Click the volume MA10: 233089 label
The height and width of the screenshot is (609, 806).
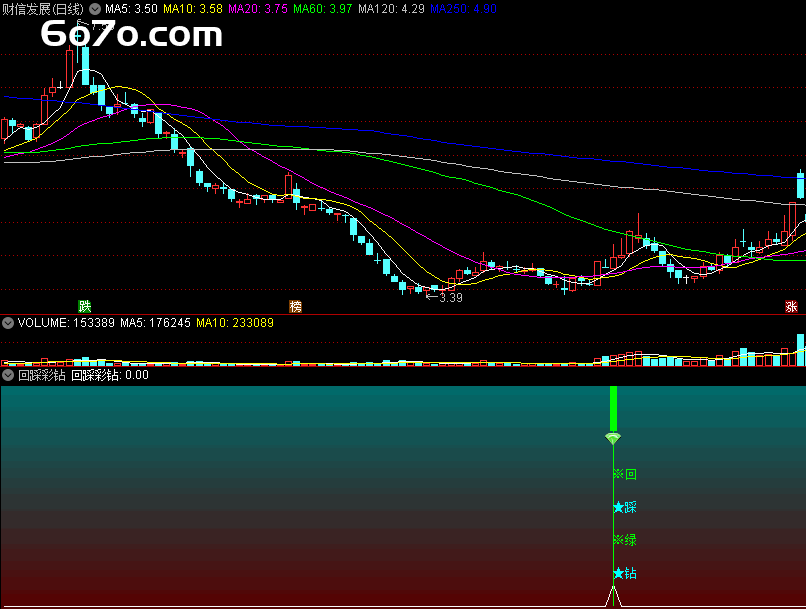tap(235, 323)
